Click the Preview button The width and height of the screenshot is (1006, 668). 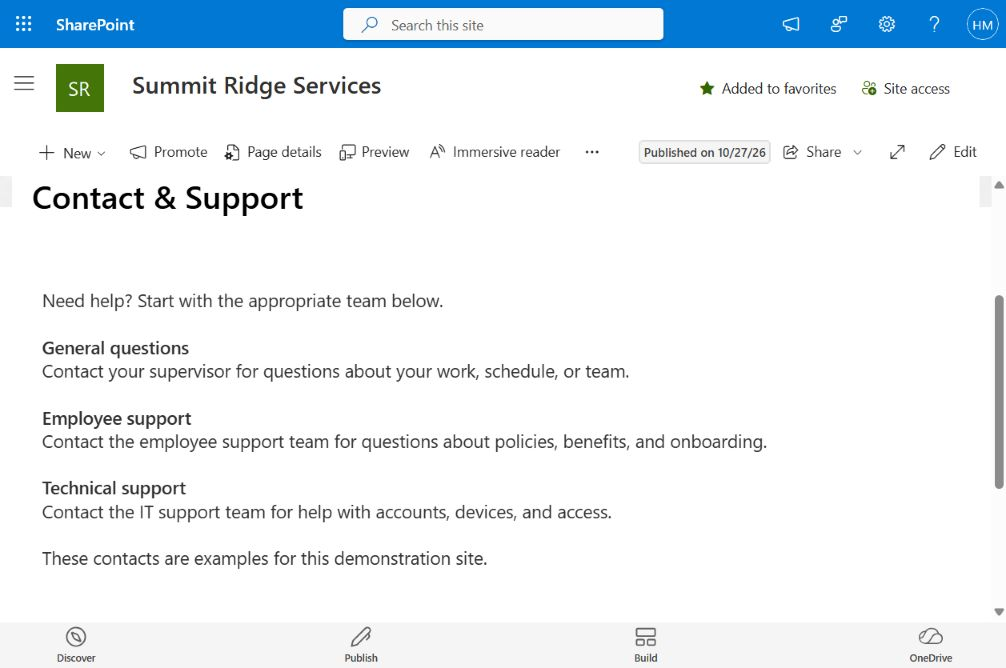[374, 152]
